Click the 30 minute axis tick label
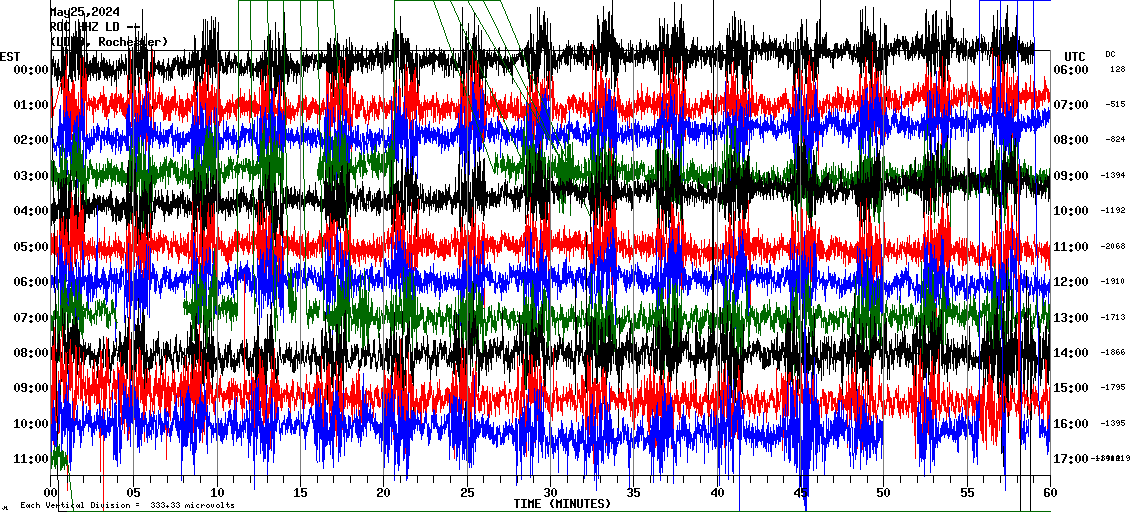The height and width of the screenshot is (519, 1130). click(550, 492)
